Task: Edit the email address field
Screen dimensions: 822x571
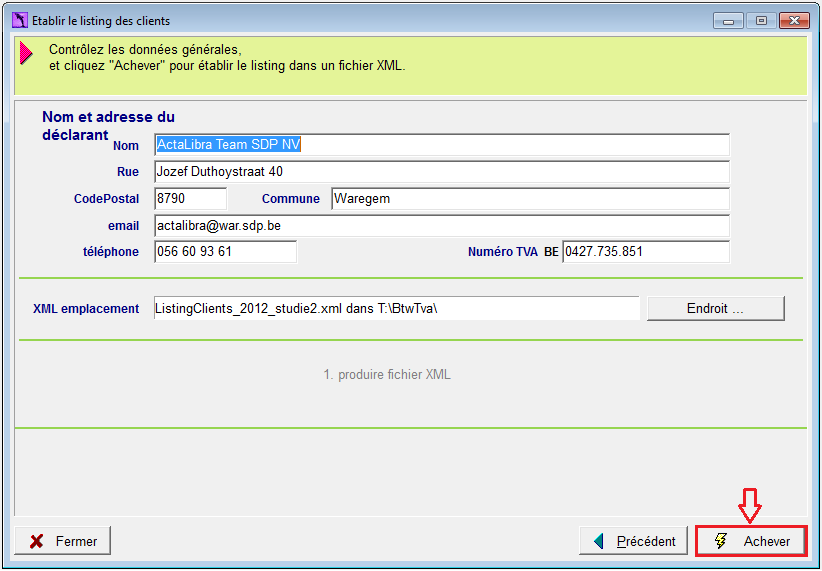Action: point(442,226)
